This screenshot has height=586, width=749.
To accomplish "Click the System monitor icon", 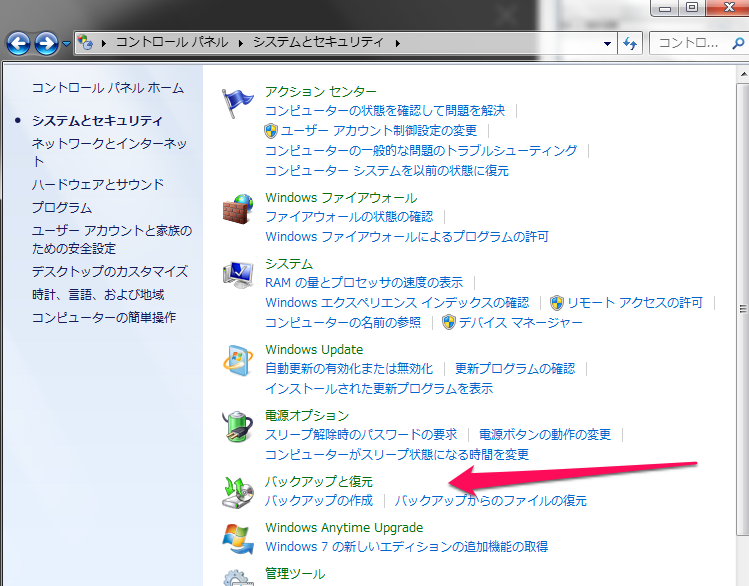I will pos(237,275).
